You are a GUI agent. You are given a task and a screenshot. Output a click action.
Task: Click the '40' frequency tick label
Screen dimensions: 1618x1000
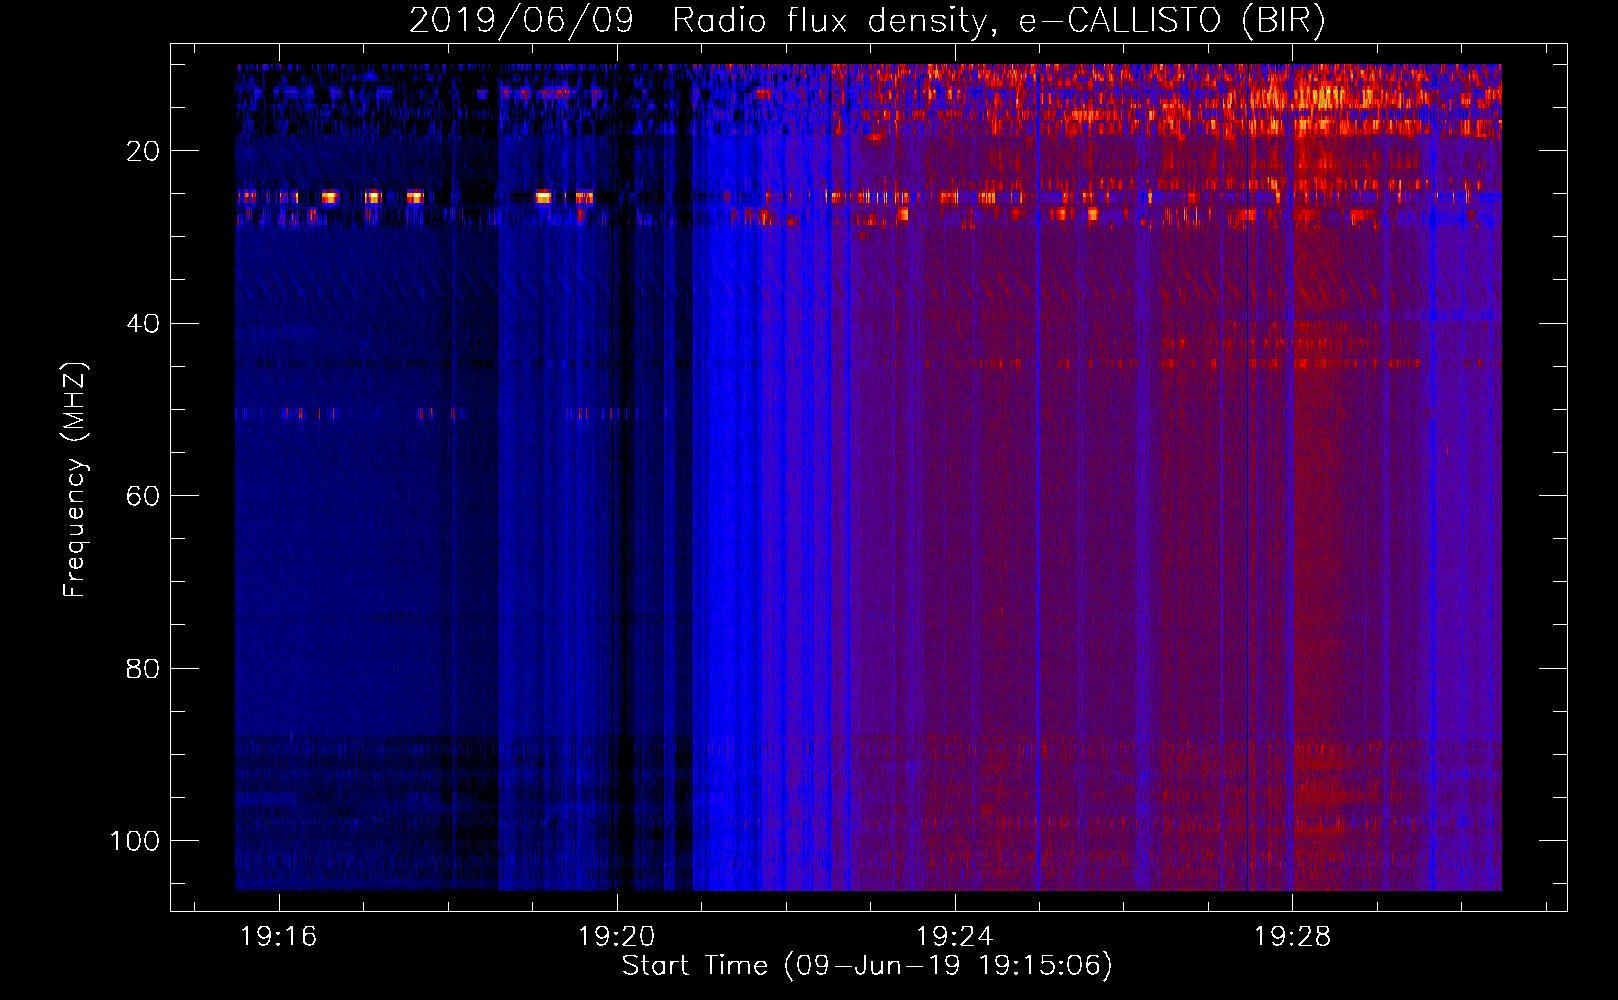pos(143,324)
